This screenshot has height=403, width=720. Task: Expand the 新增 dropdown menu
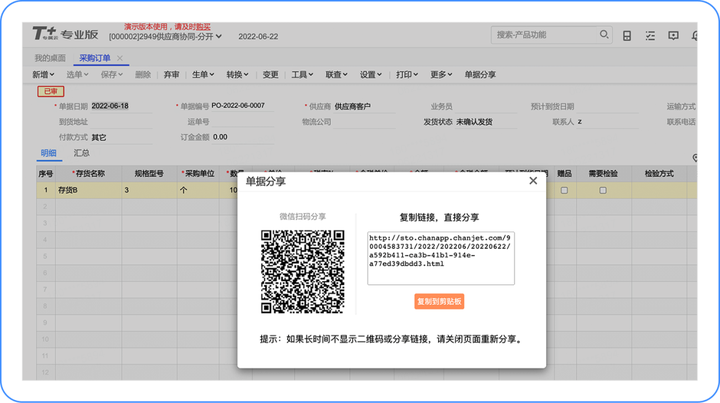click(43, 74)
